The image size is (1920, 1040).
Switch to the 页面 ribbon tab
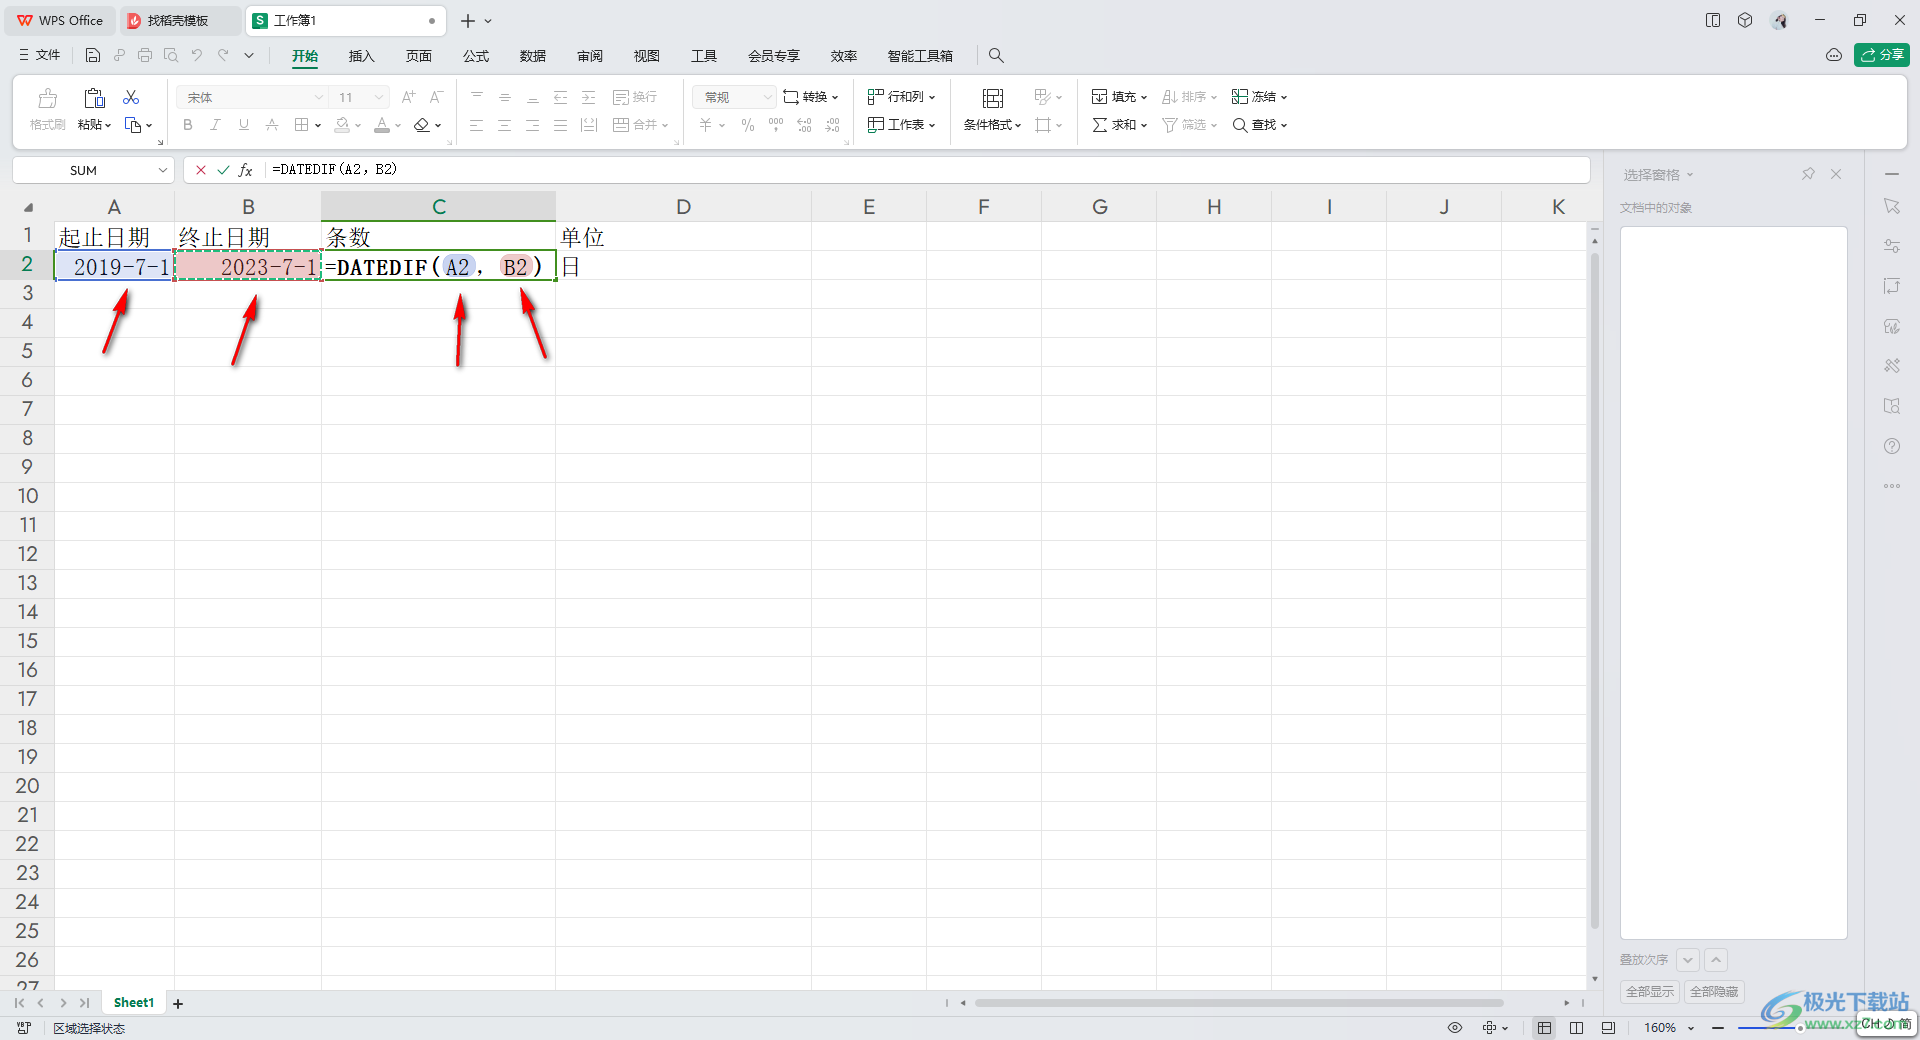[419, 56]
